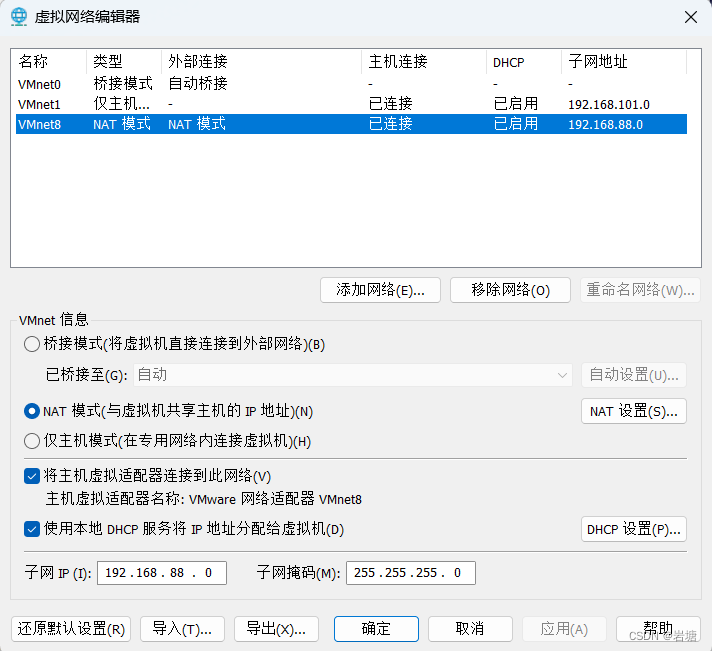This screenshot has height=651, width=712.
Task: Toggle 将主机虚拟适配器连接到此网络 checkbox
Action: pos(32,476)
